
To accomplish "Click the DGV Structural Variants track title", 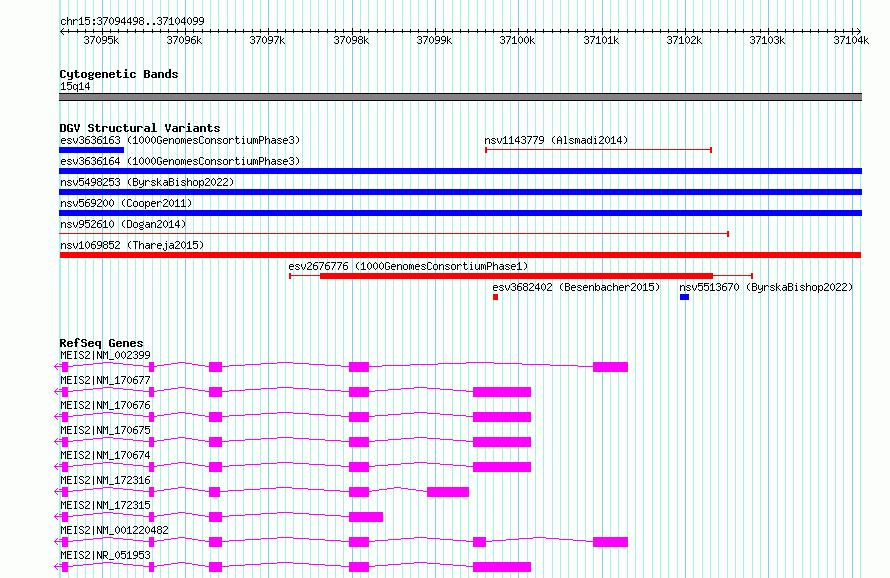I will [x=140, y=128].
